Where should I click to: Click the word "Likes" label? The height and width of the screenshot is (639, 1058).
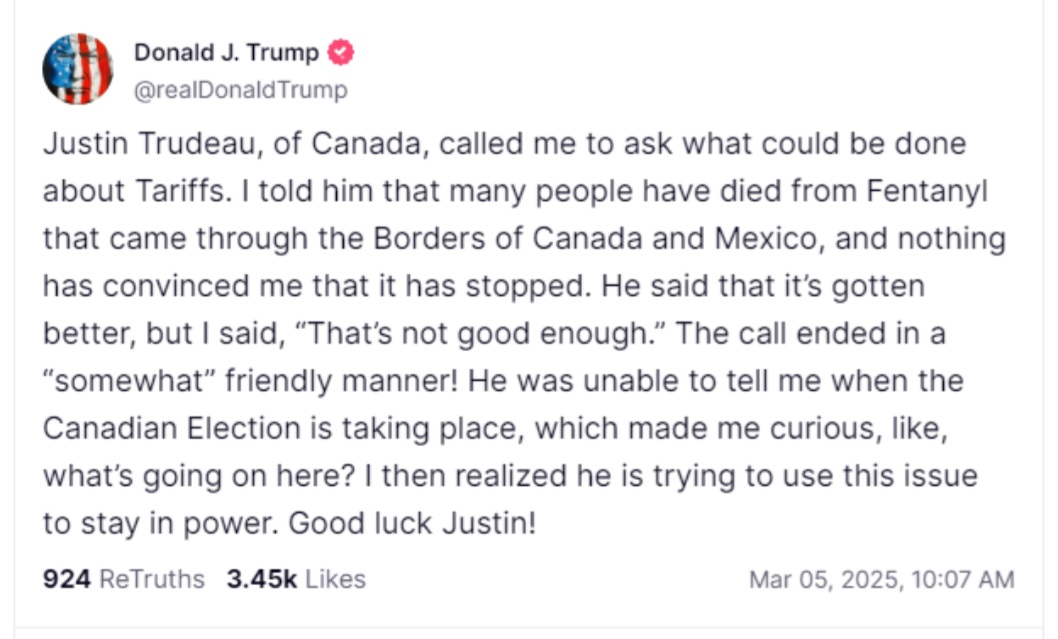click(335, 579)
